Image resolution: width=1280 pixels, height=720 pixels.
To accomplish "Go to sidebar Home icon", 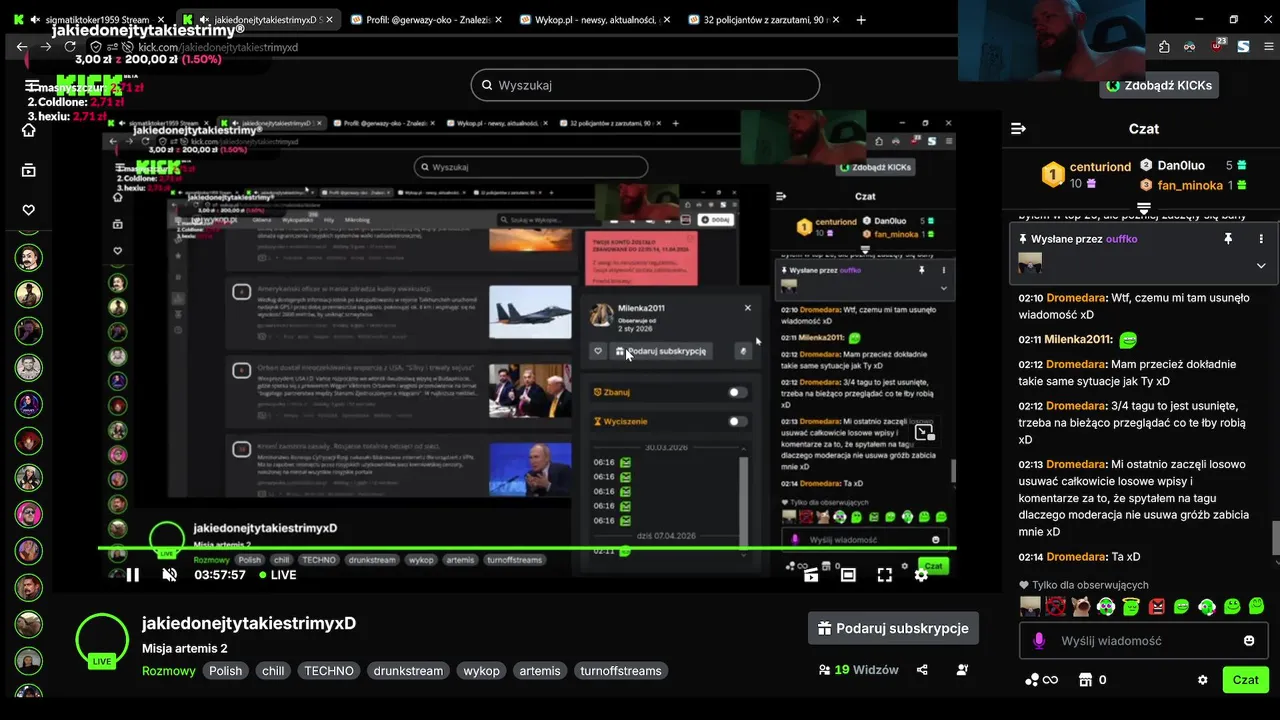I will click(29, 130).
